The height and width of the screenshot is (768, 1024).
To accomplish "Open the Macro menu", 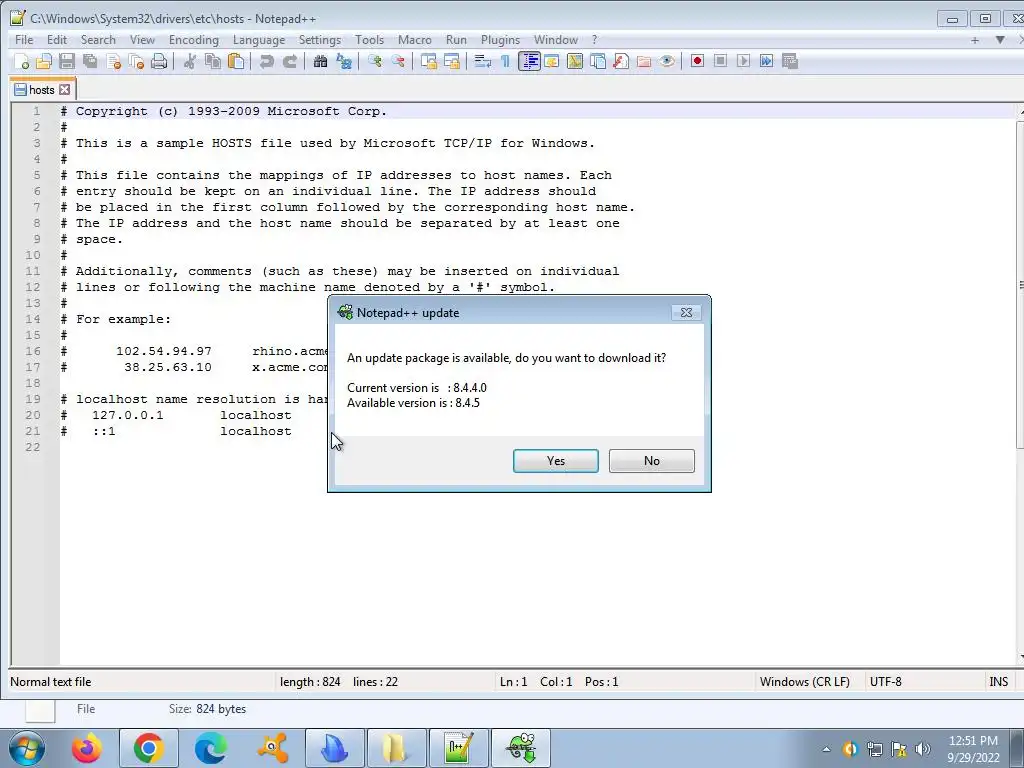I will (x=415, y=40).
